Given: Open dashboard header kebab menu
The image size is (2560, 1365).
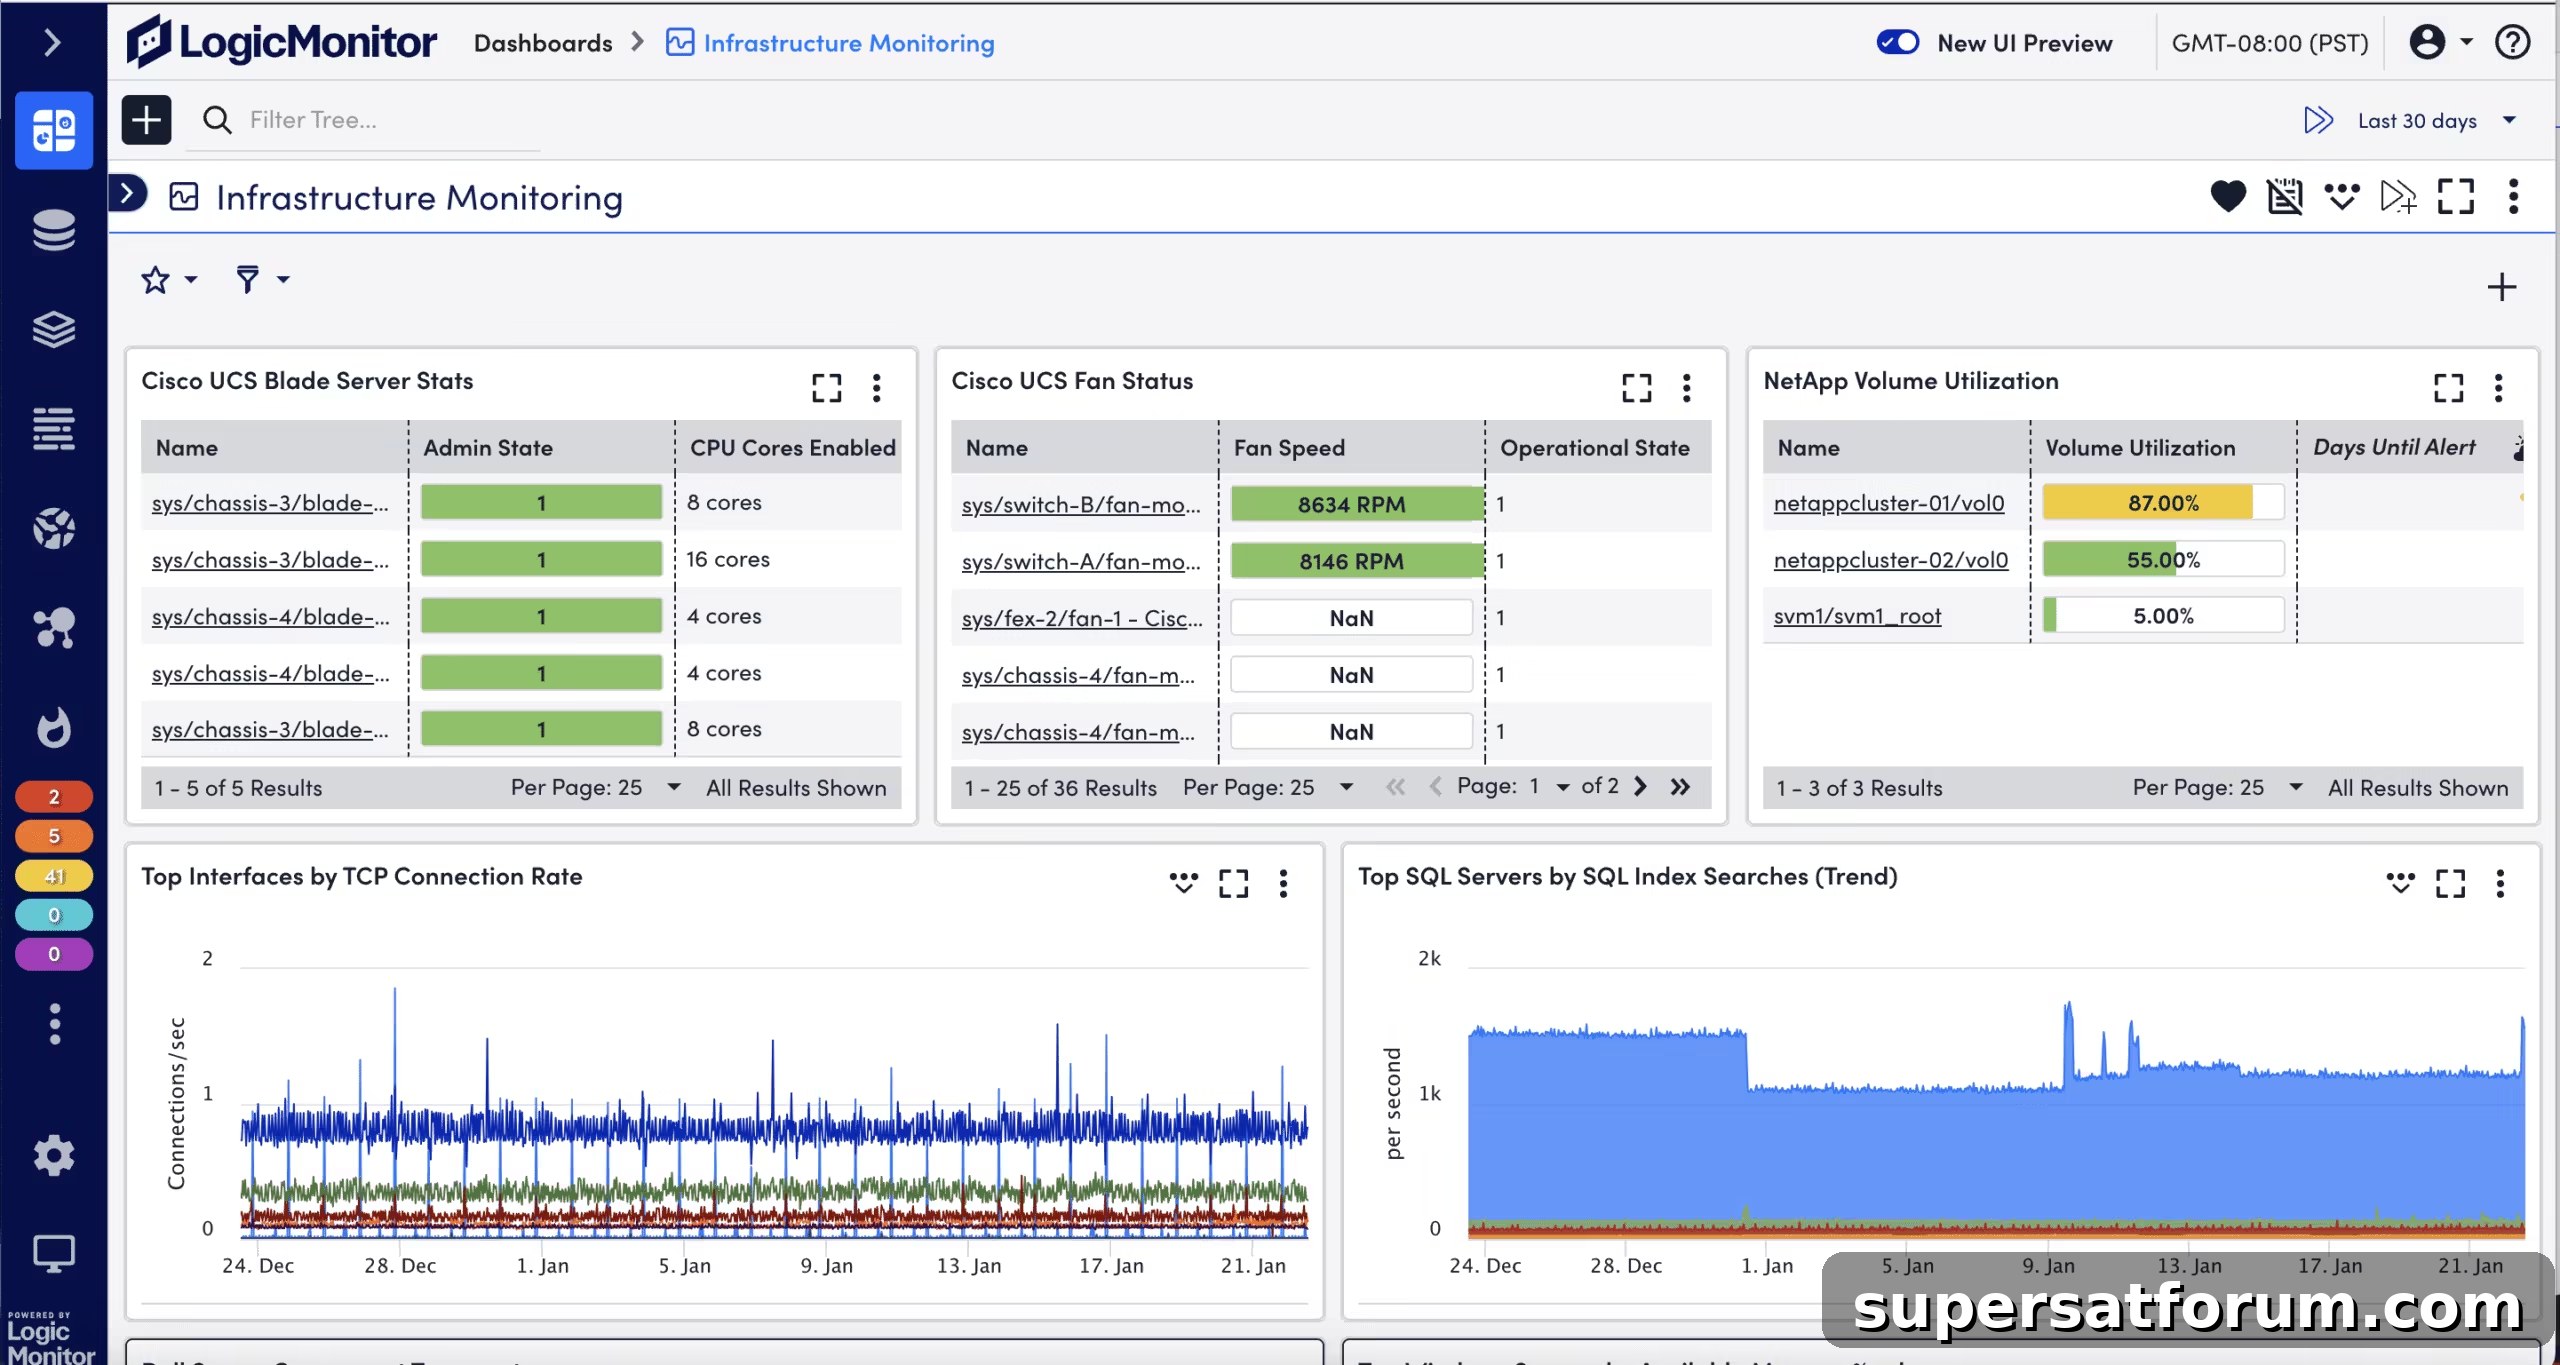Looking at the screenshot, I should [x=2513, y=196].
